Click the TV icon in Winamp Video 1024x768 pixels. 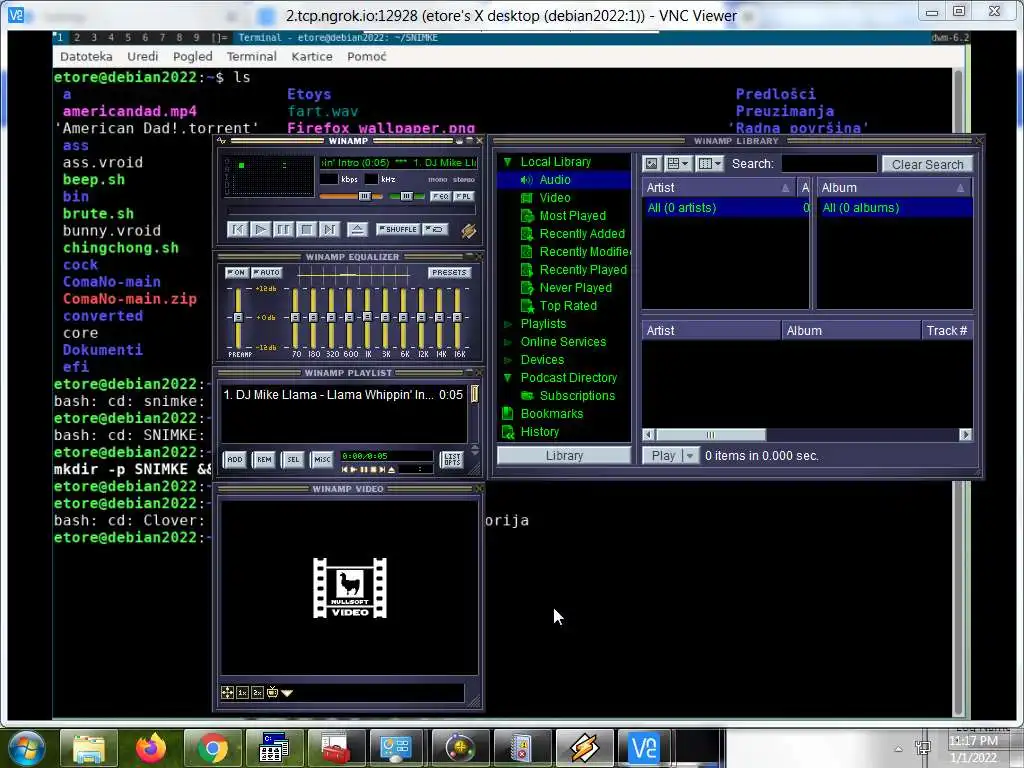pos(272,693)
